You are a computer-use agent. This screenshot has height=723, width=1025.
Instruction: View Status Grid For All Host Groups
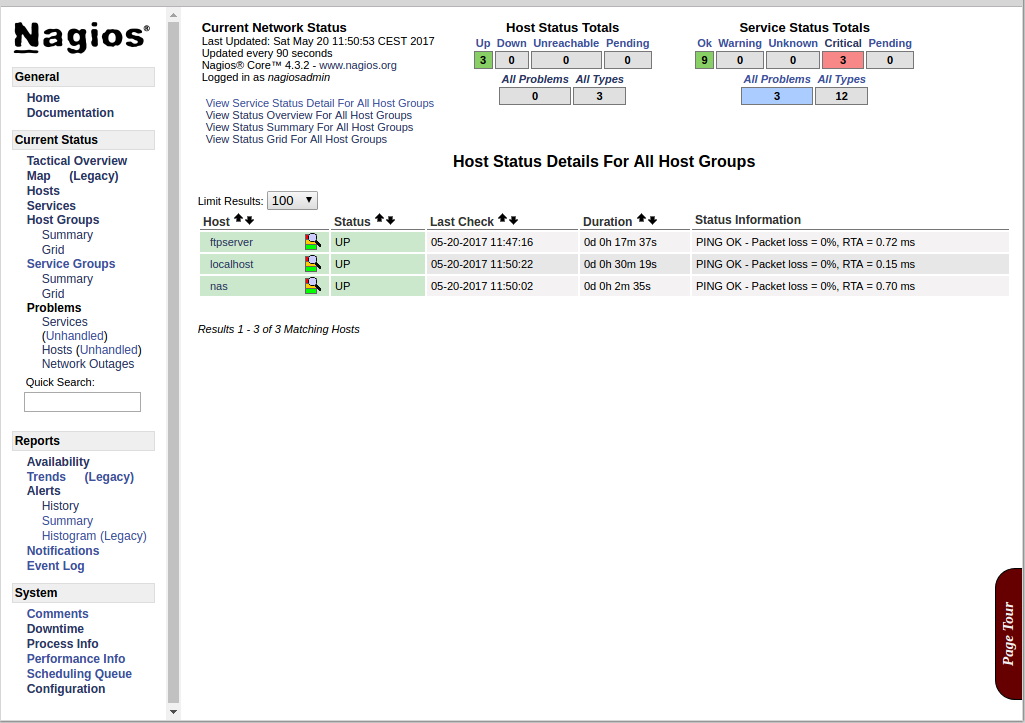click(x=296, y=139)
